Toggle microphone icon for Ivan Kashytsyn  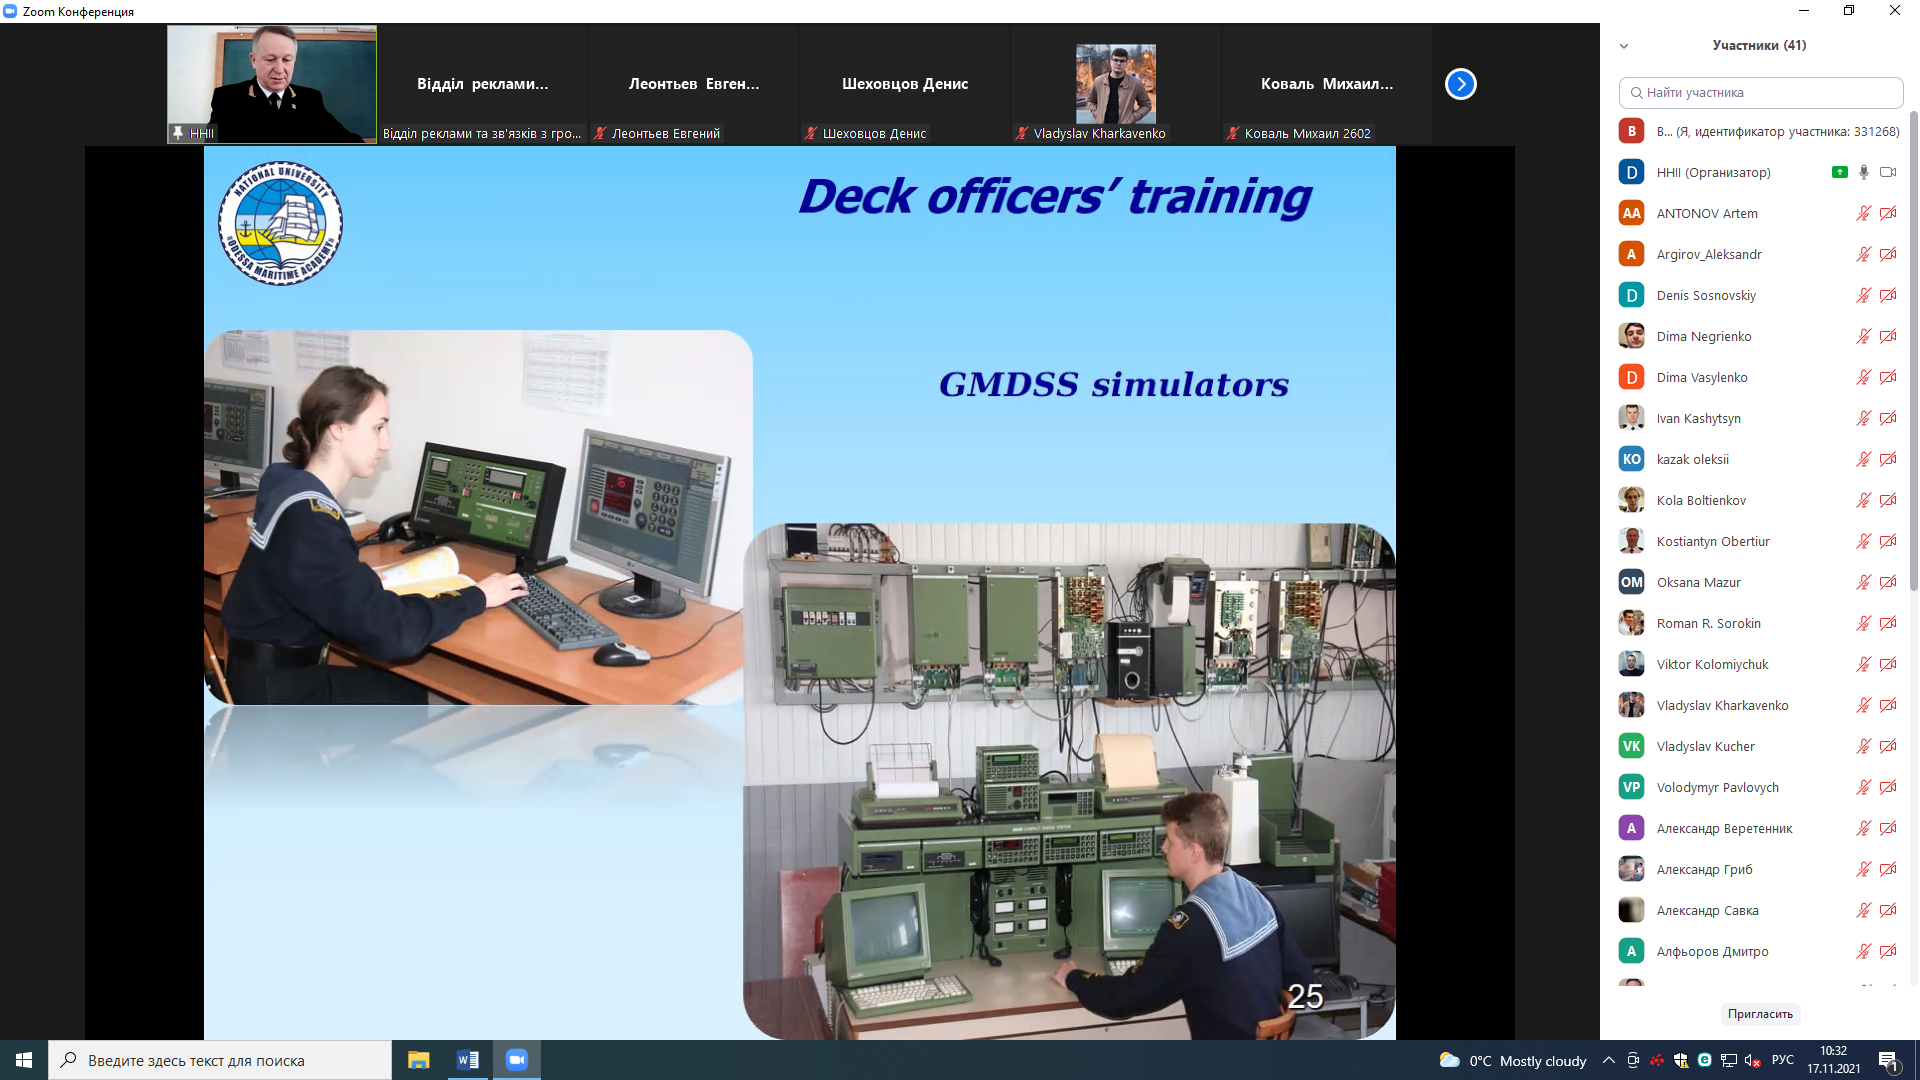coord(1864,418)
